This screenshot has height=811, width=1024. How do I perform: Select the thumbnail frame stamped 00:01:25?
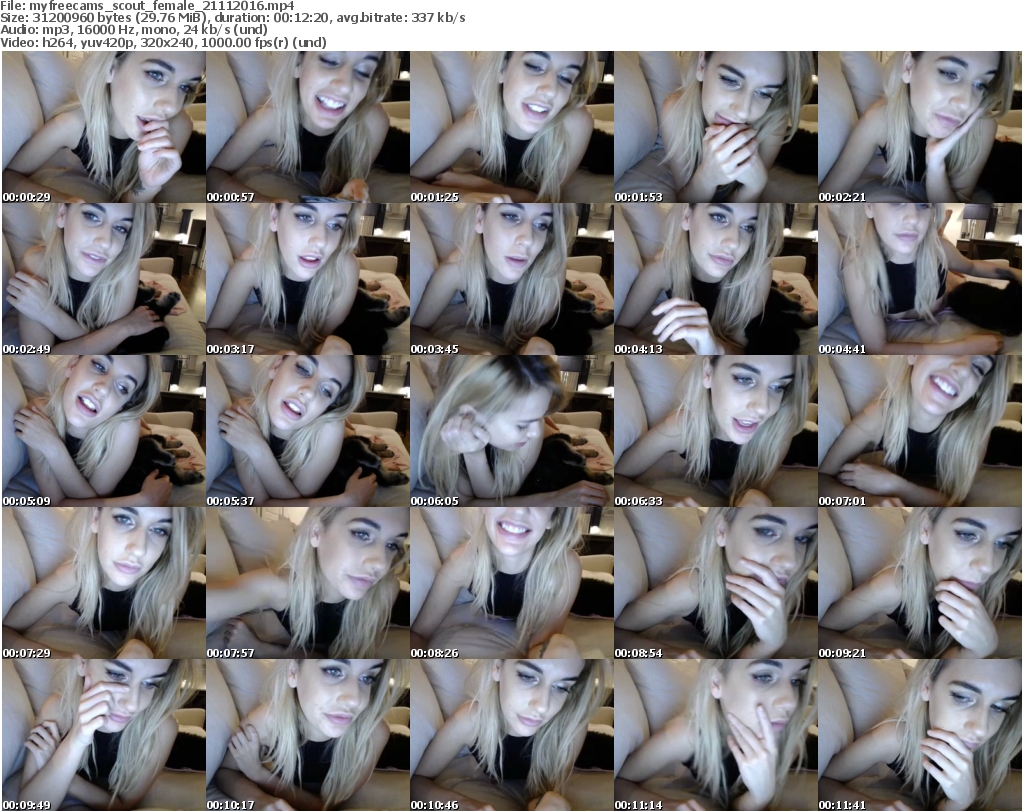512,127
